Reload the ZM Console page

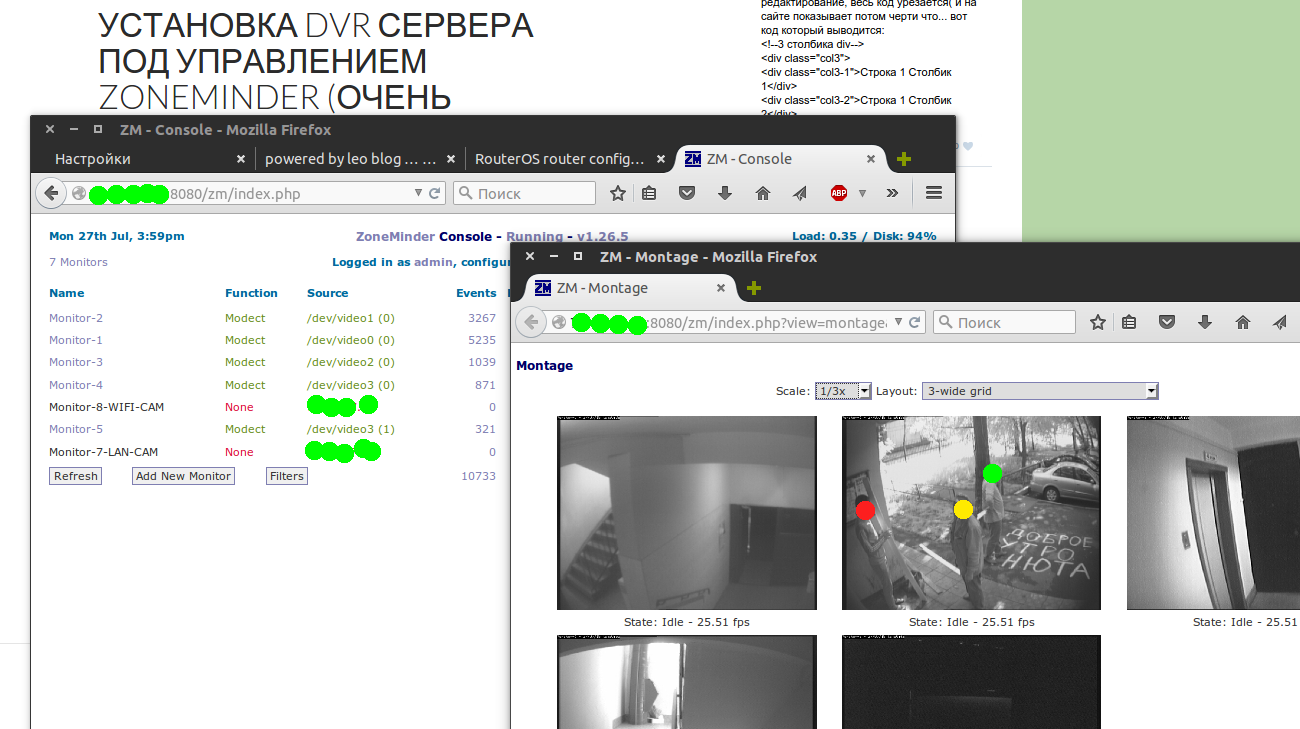click(x=435, y=193)
